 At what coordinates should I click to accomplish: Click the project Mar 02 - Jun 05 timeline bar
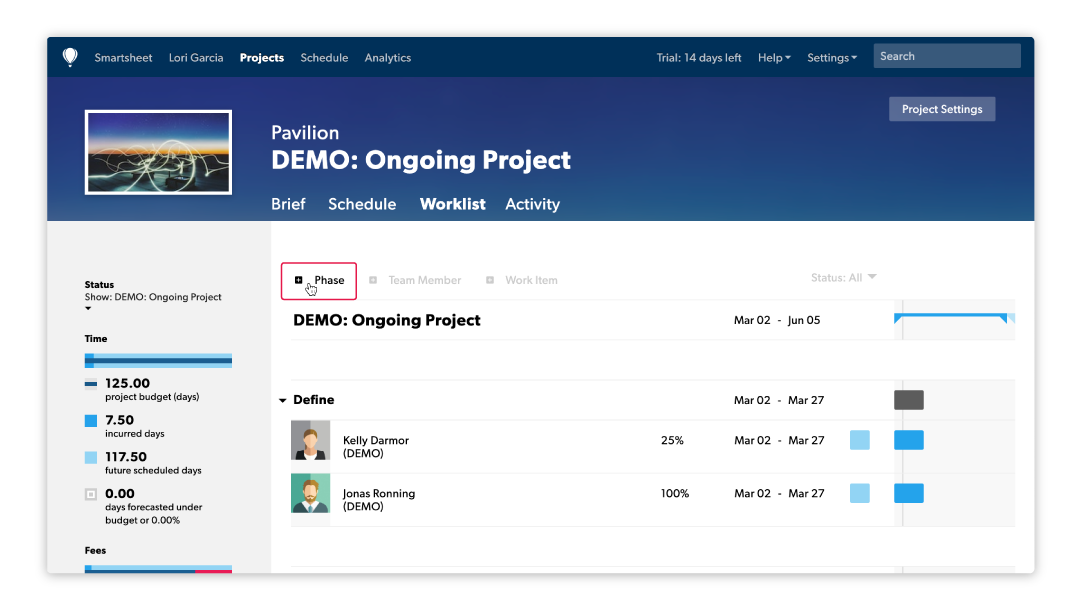pyautogui.click(x=954, y=318)
